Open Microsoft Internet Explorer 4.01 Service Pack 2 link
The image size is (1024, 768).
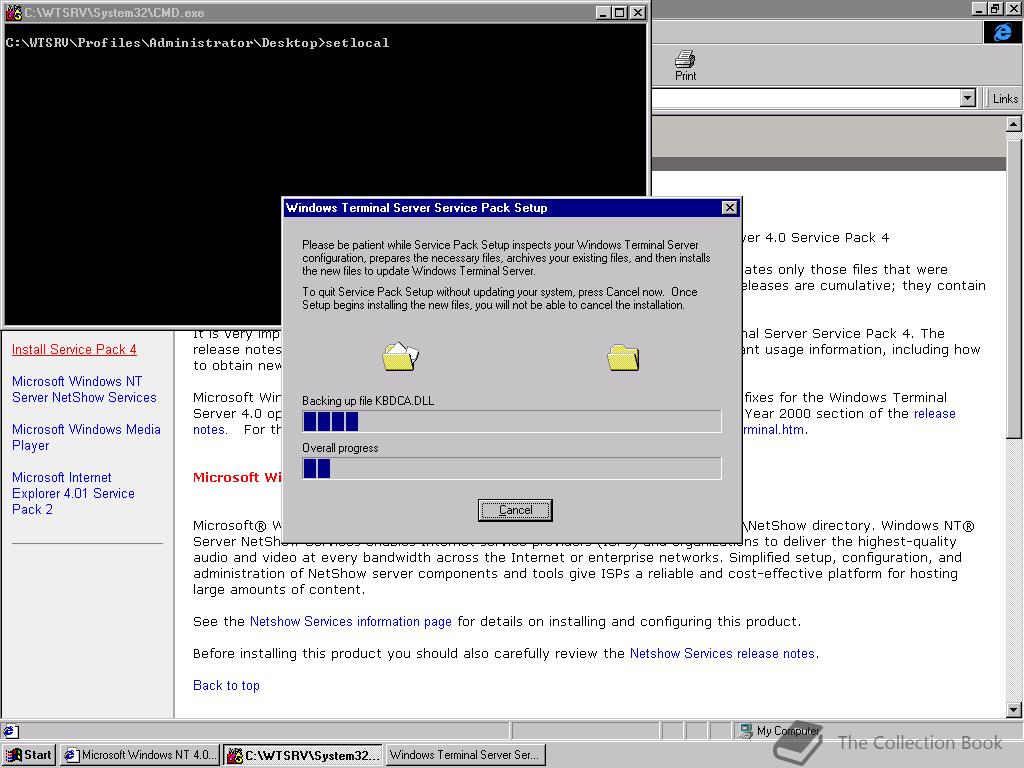(x=73, y=494)
